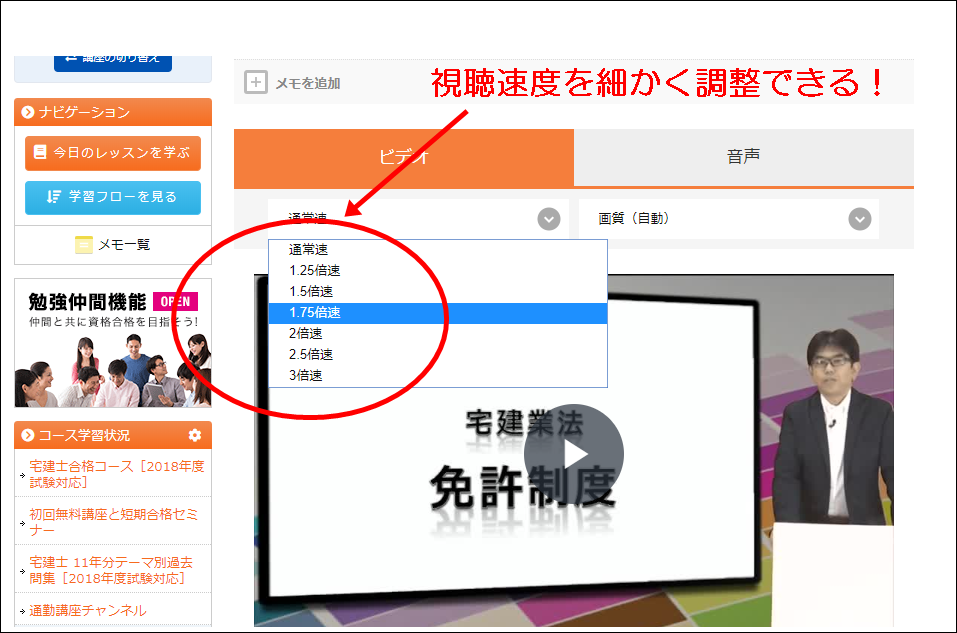Open 宅建士 11年分テーマ別過去問集 link
Screen dimensions: 957x633
pyautogui.click(x=110, y=570)
